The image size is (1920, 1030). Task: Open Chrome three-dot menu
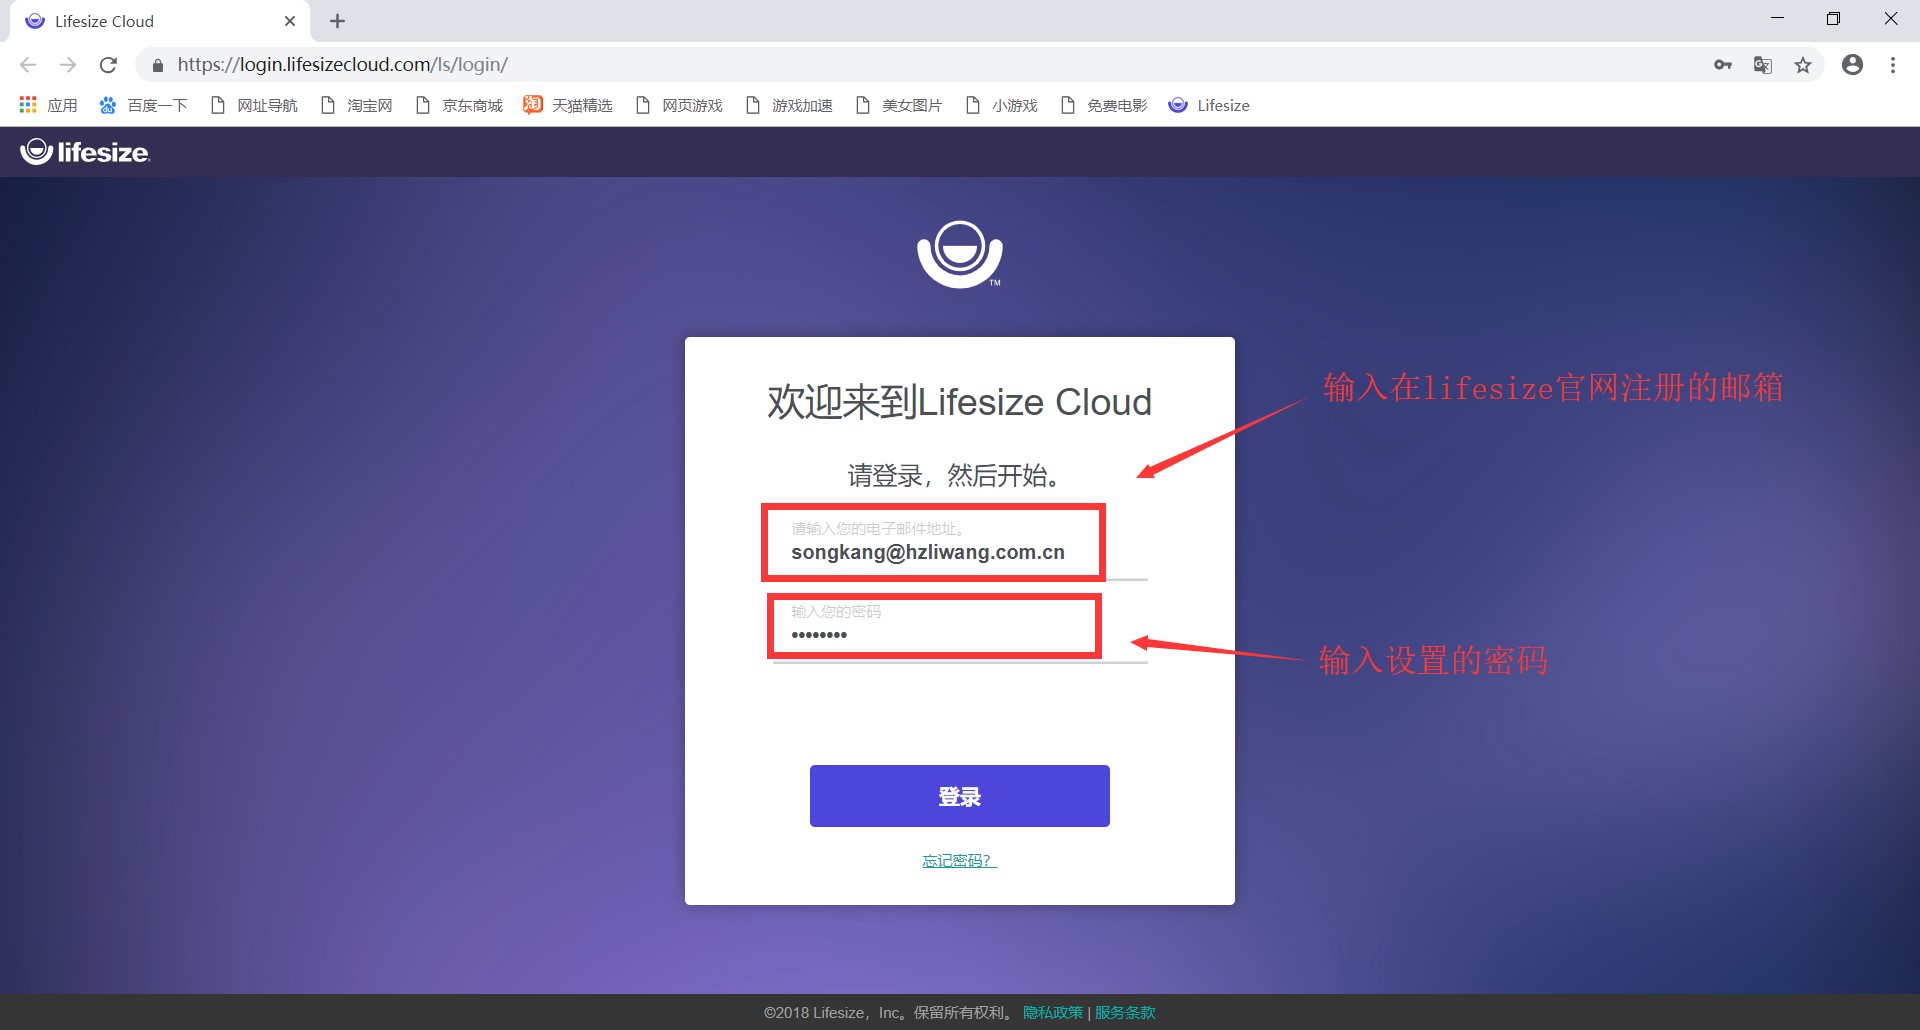click(x=1893, y=65)
